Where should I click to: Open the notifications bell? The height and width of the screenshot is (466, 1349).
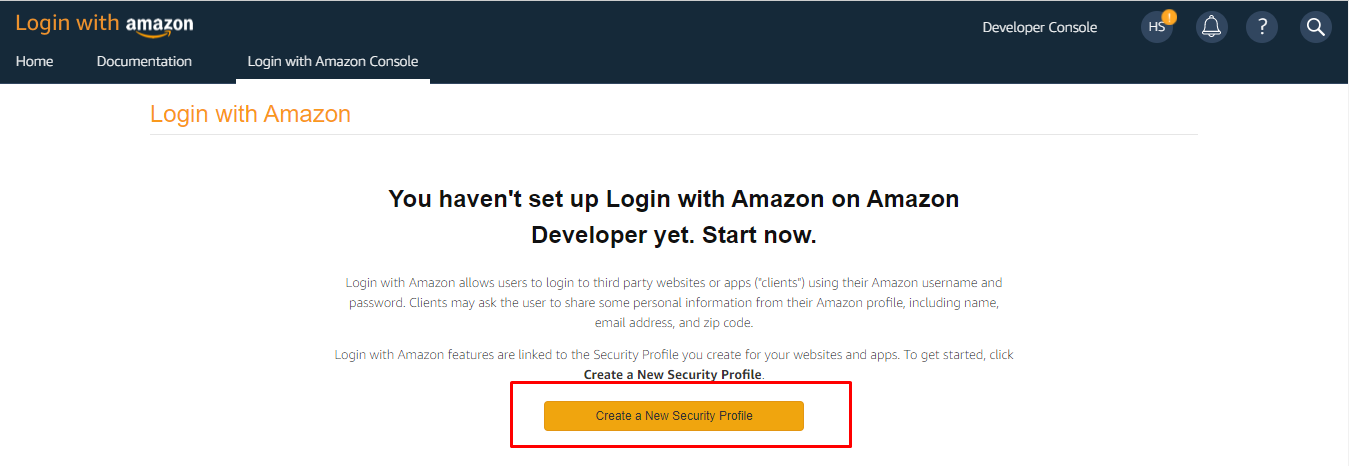(1211, 27)
